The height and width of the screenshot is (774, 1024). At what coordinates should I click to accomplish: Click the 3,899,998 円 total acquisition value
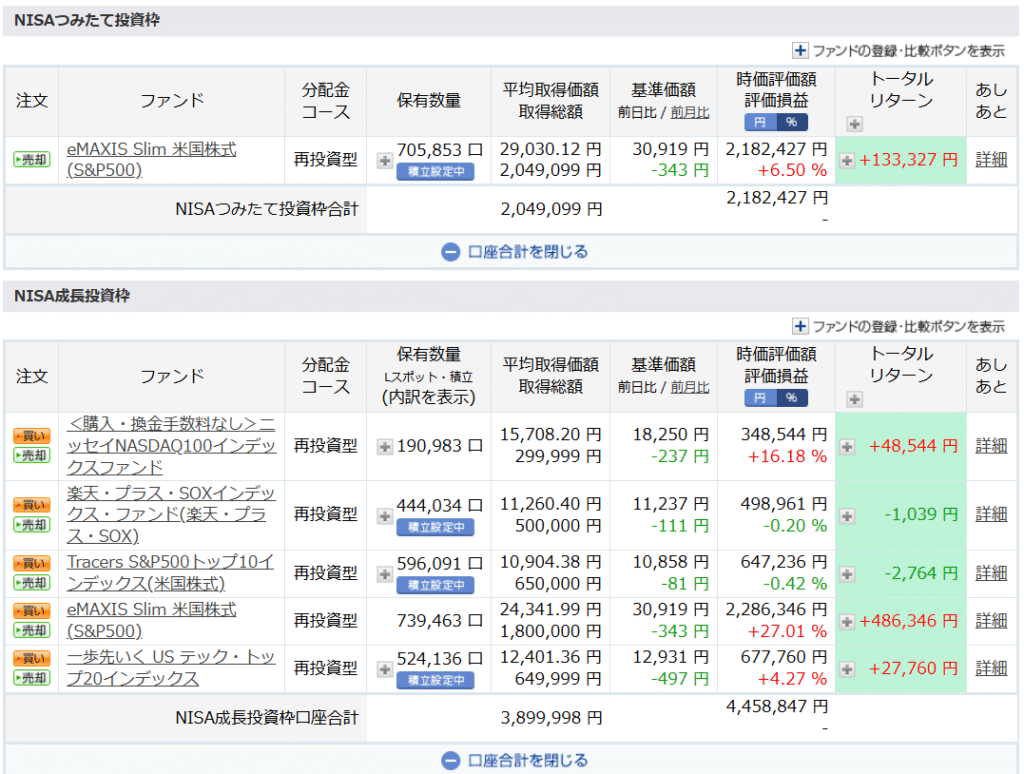(x=551, y=718)
